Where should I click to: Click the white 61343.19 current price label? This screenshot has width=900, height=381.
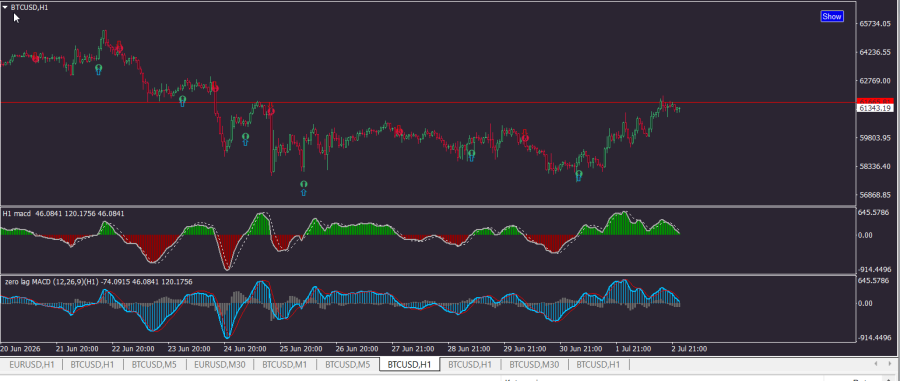point(875,108)
